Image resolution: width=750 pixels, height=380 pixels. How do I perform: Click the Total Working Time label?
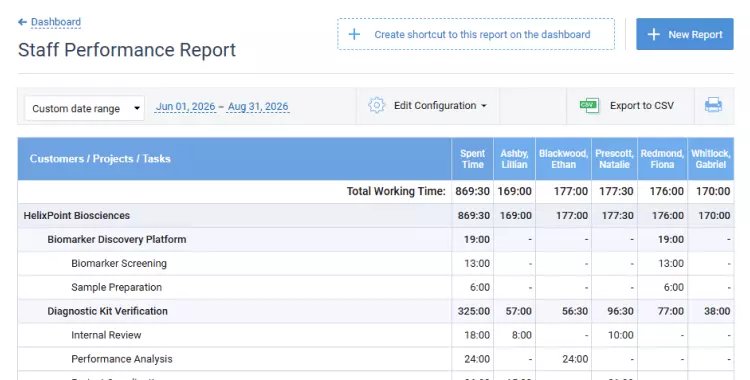pyautogui.click(x=396, y=191)
